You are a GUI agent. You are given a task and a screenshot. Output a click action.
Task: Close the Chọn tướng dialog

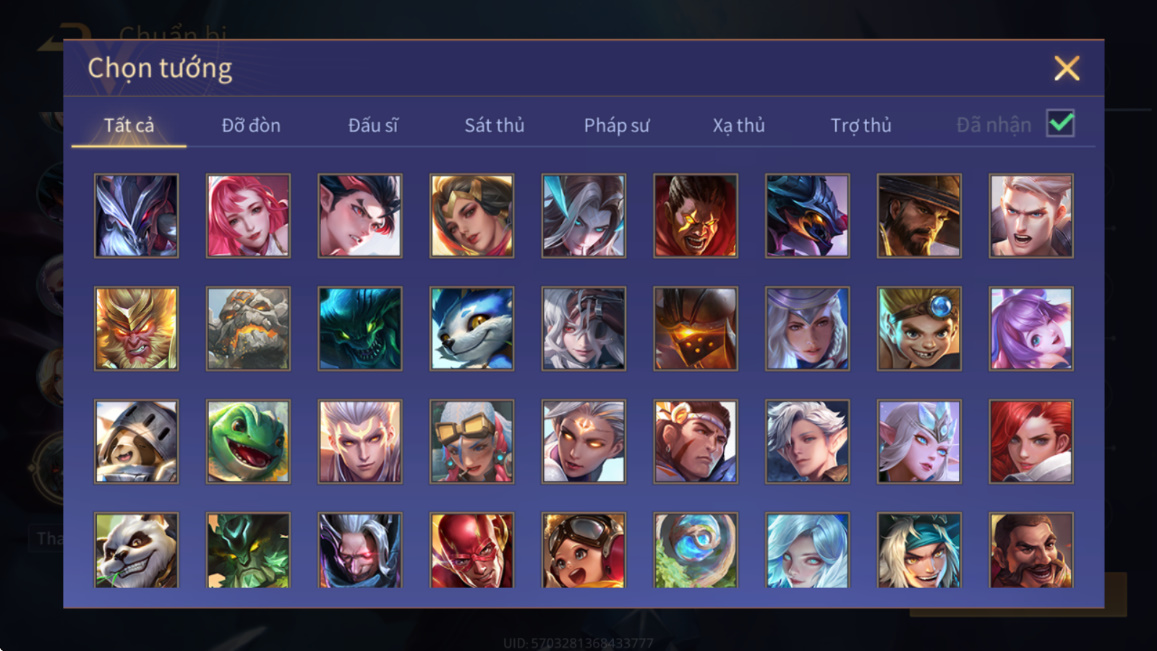click(1066, 68)
